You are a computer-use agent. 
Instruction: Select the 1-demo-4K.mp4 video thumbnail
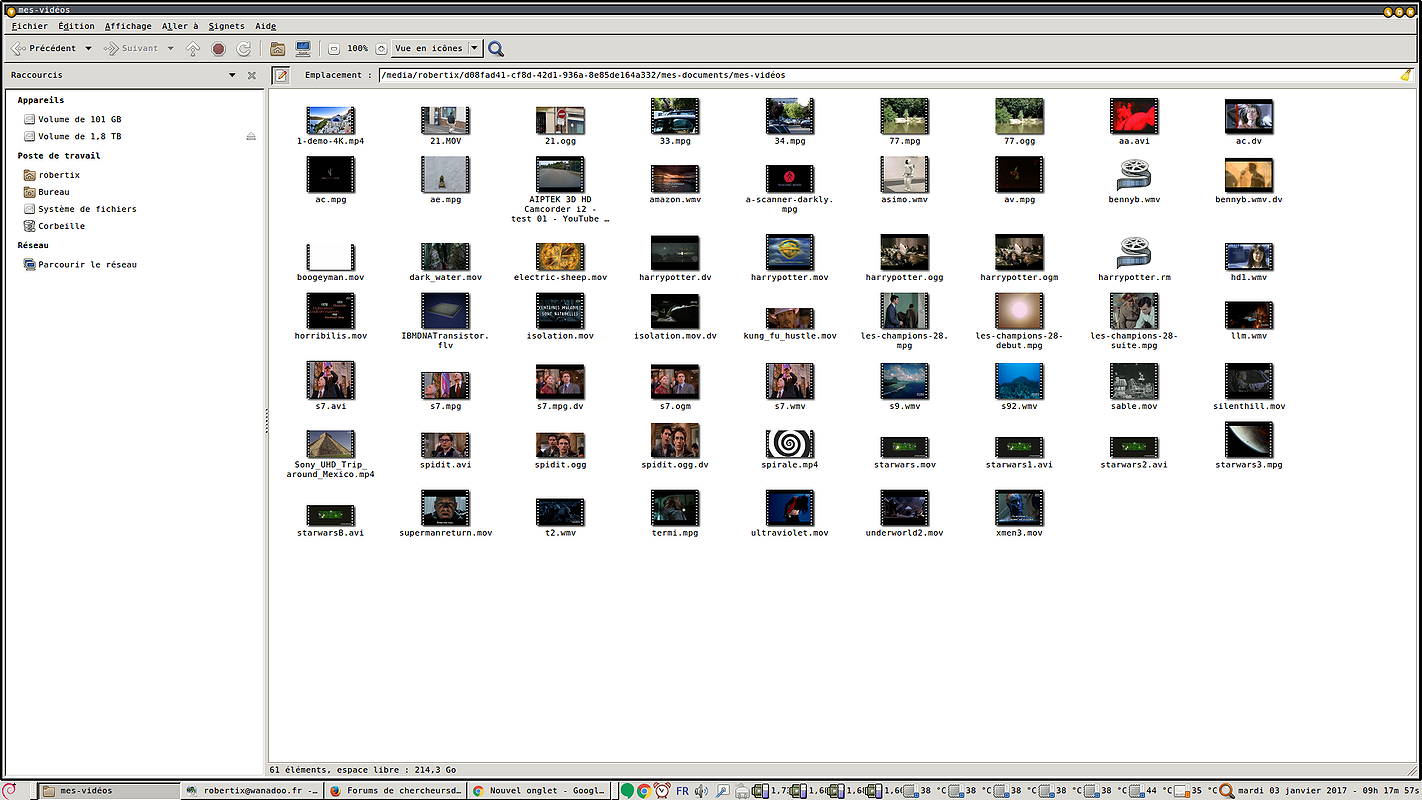[x=330, y=120]
